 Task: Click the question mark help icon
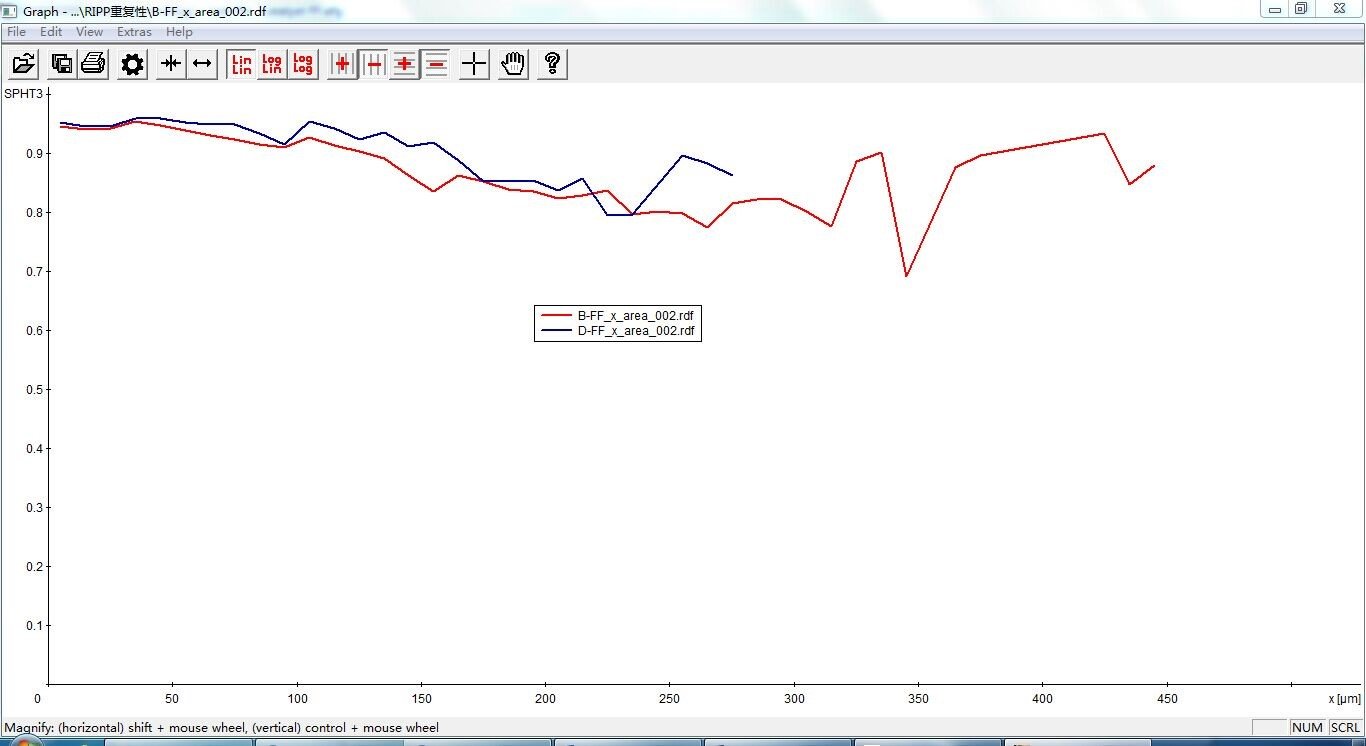[552, 65]
